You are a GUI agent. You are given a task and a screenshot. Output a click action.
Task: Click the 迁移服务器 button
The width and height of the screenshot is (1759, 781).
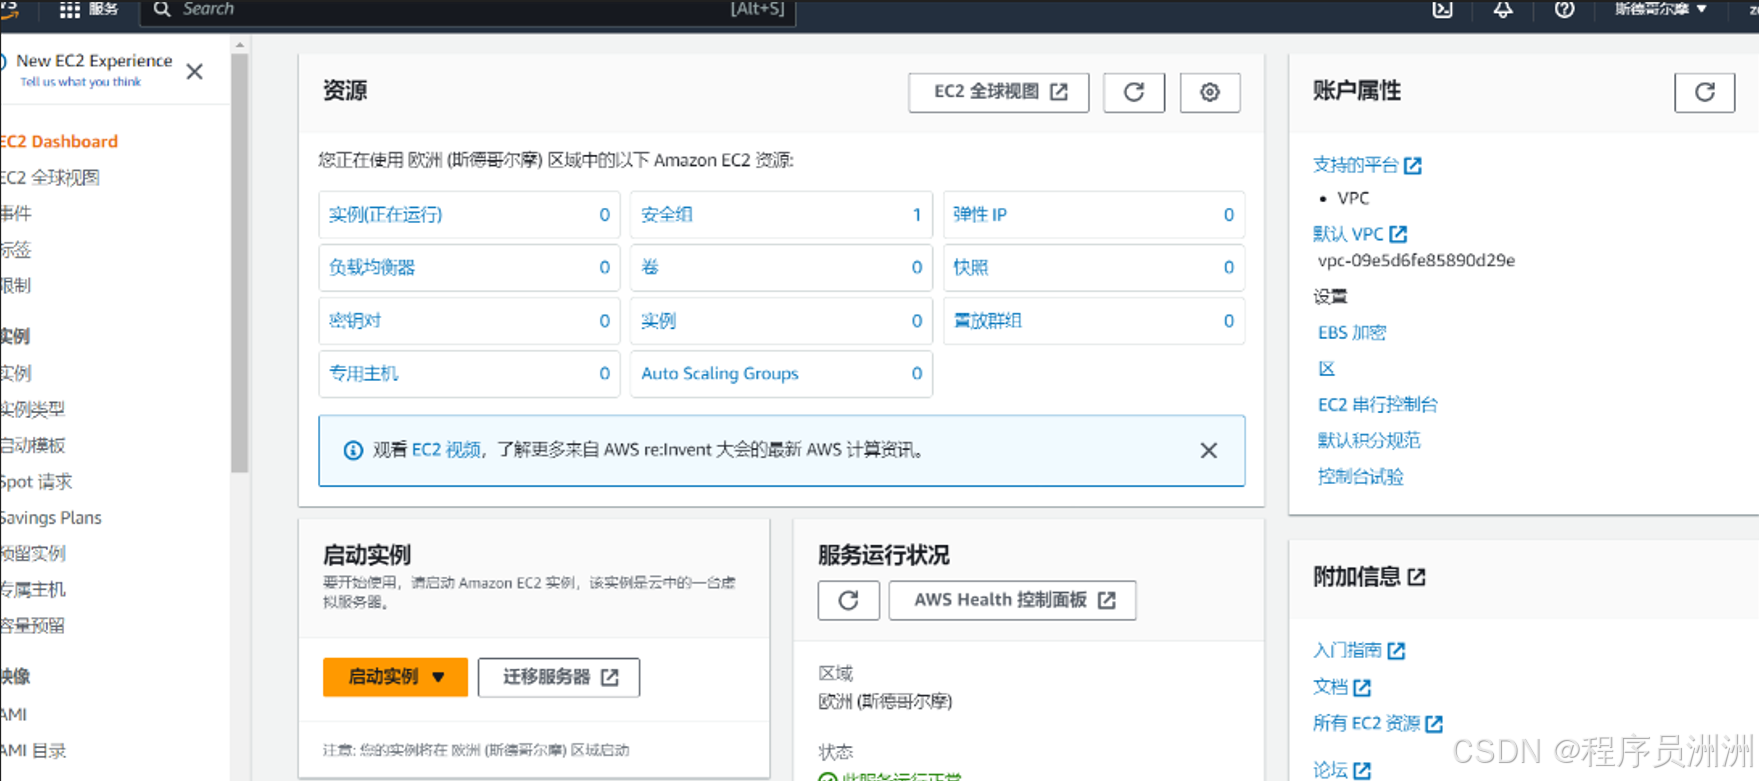coord(559,677)
